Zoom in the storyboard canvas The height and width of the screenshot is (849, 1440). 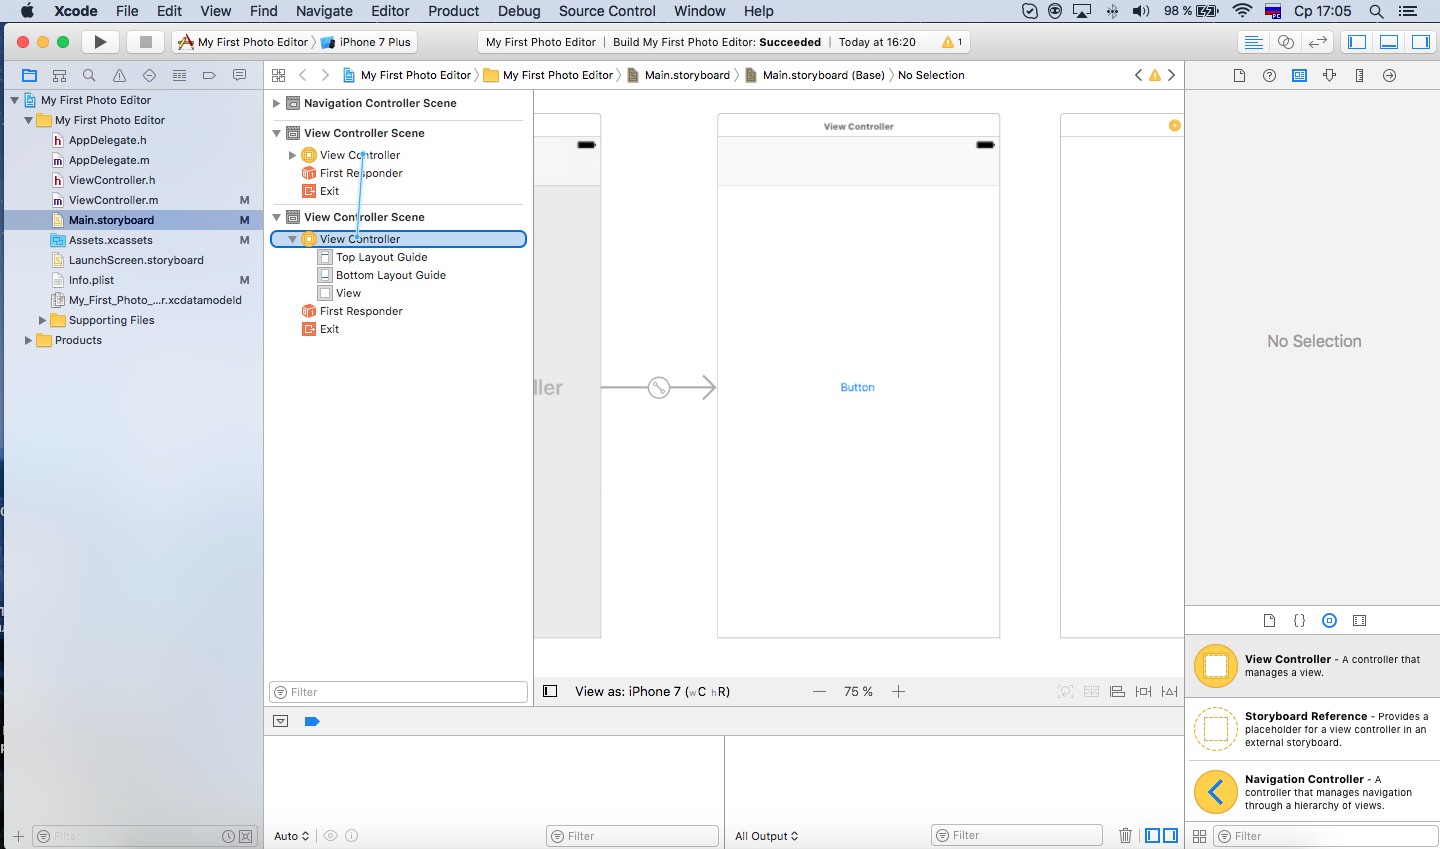898,691
